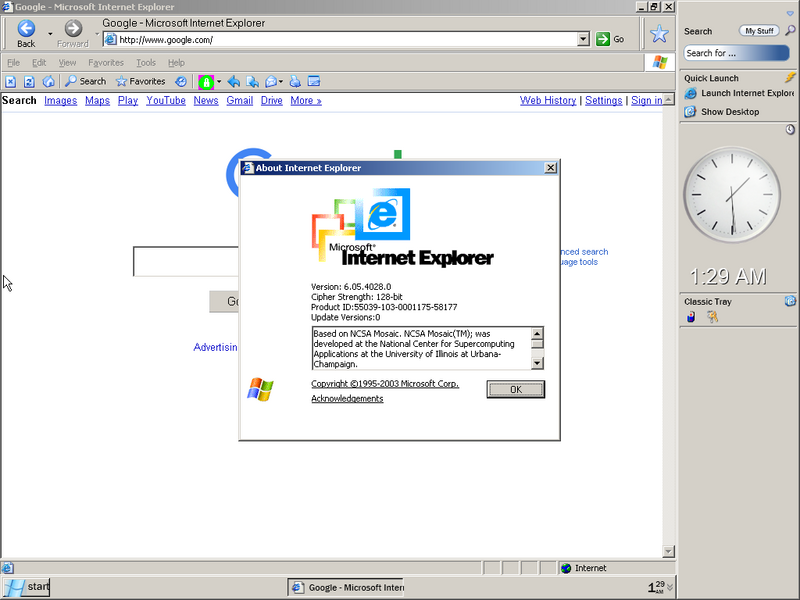This screenshot has height=600, width=800.
Task: Click the Windows flag logo on menu bar
Action: [659, 62]
